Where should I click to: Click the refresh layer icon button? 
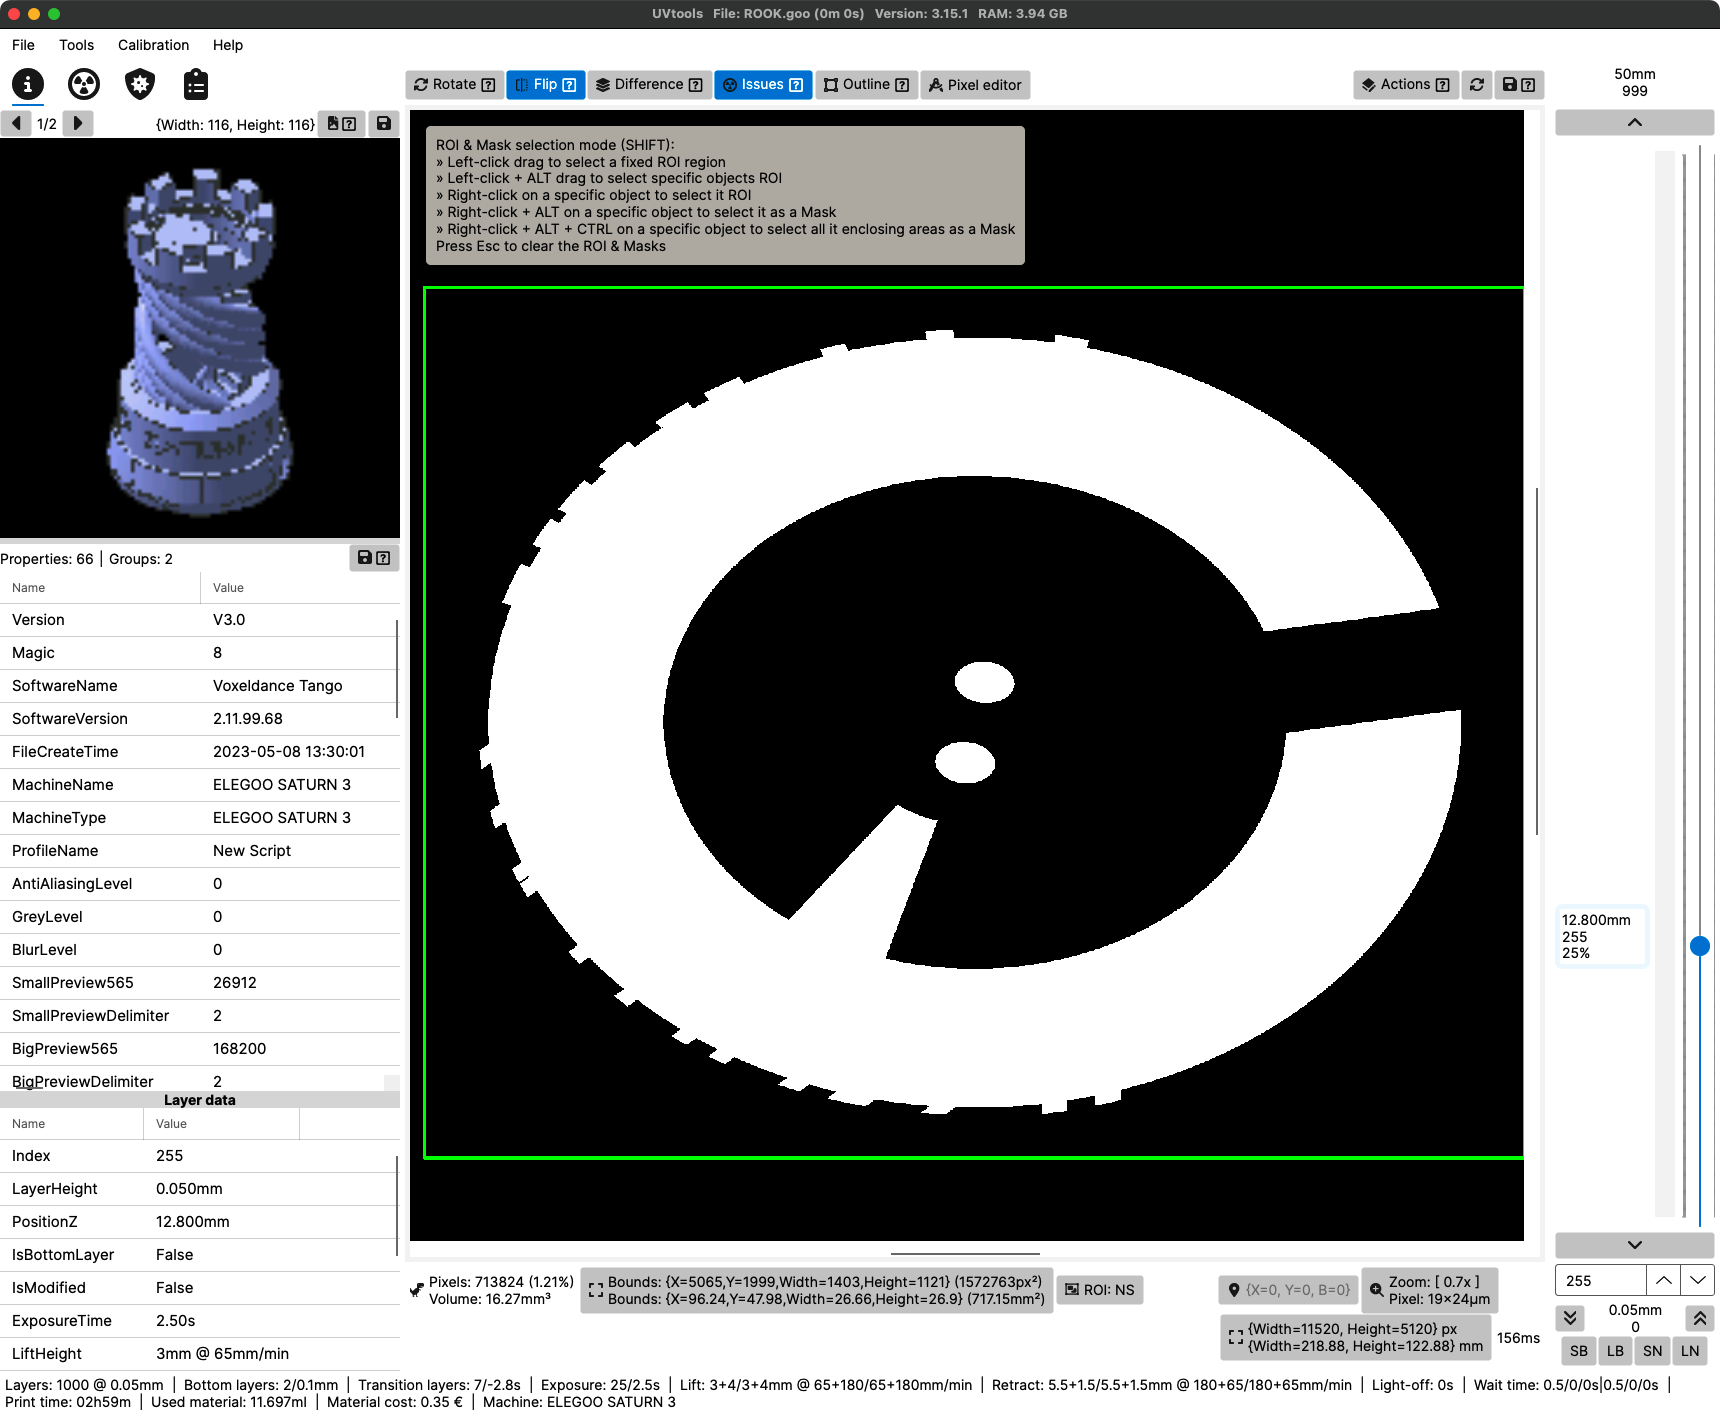pos(1477,85)
